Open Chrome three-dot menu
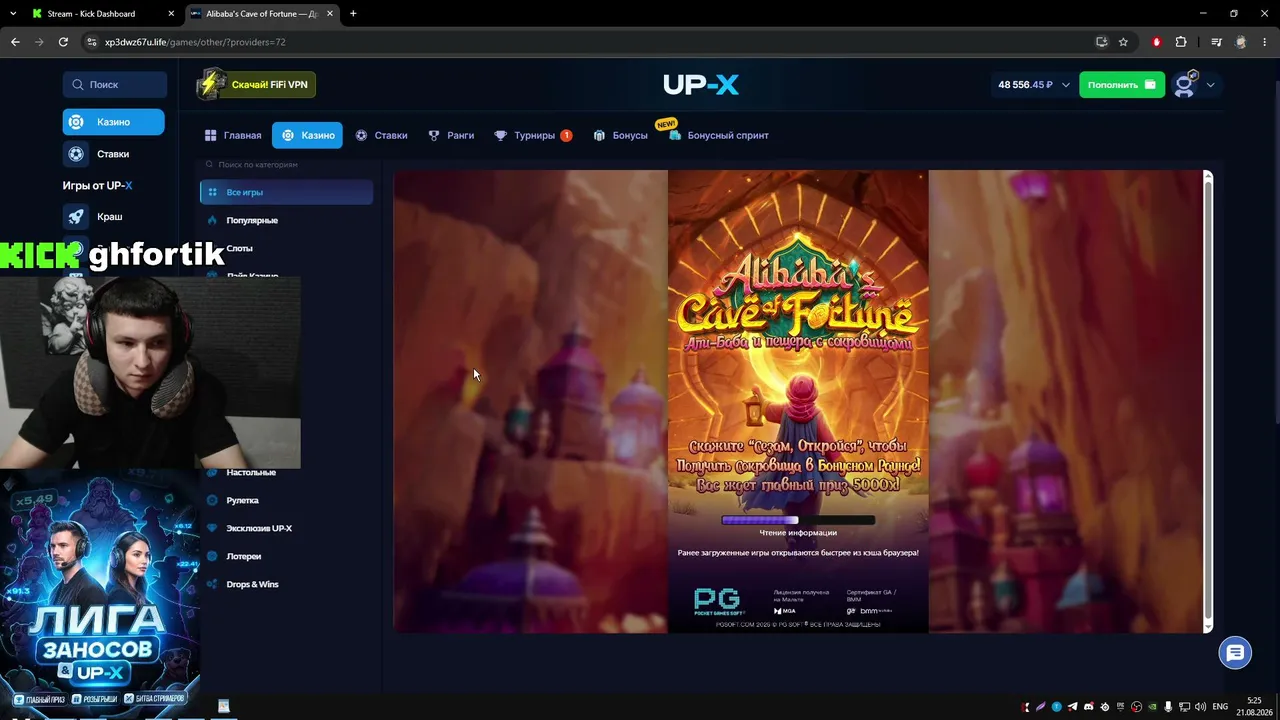This screenshot has width=1280, height=720. pyautogui.click(x=1264, y=42)
